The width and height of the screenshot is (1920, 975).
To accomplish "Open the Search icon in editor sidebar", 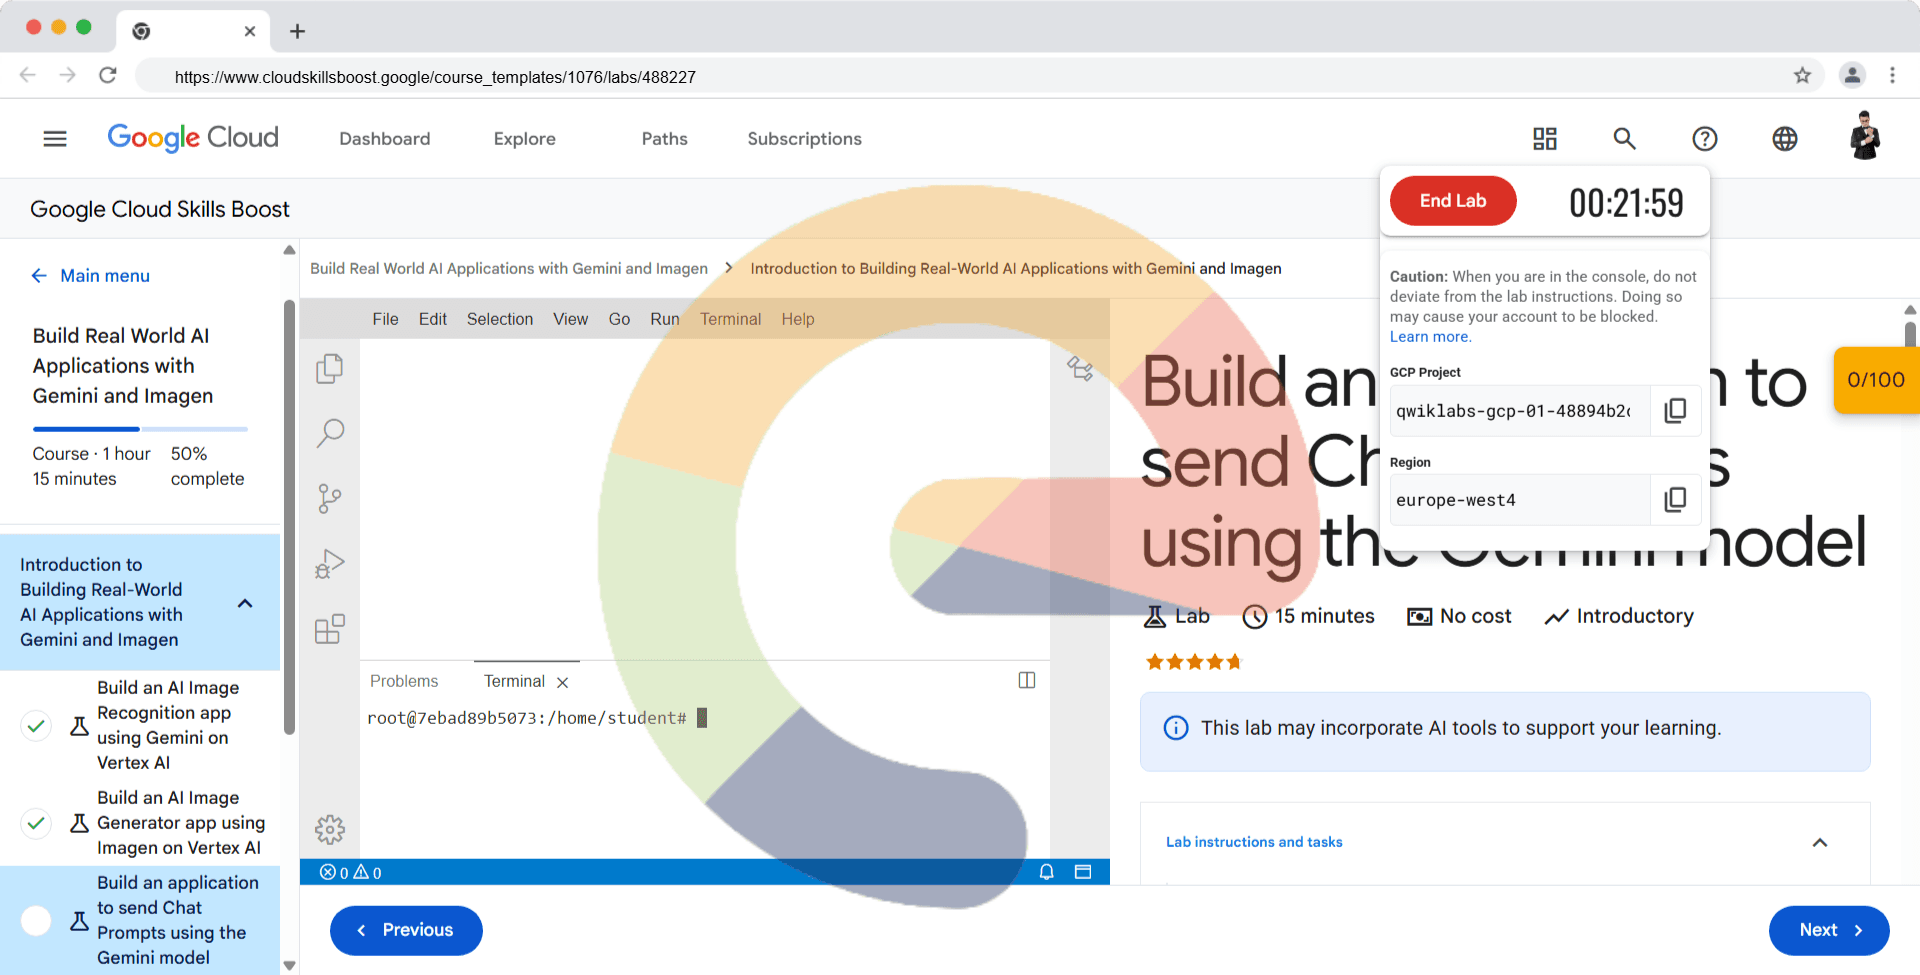I will coord(330,433).
